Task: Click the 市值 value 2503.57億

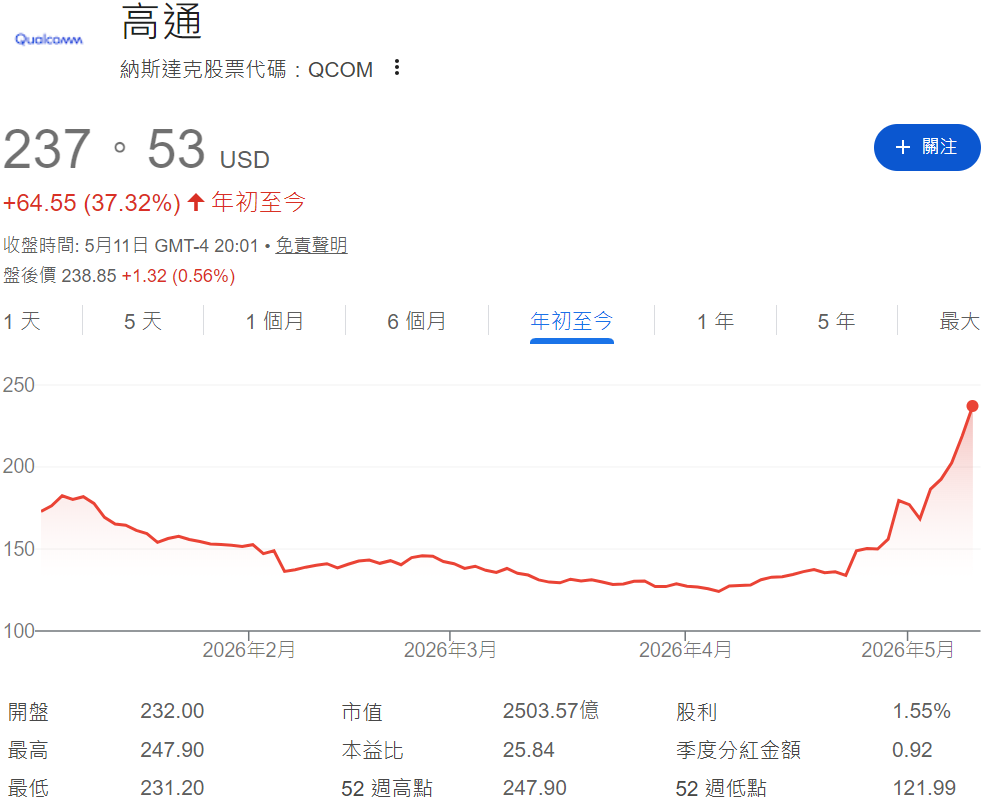Action: pos(550,711)
